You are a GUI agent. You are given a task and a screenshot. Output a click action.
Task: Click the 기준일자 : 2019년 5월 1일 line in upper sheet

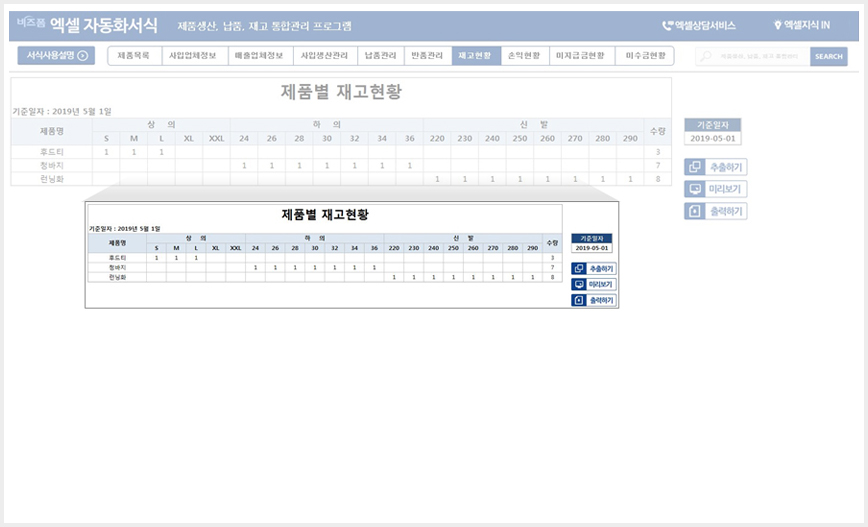(62, 112)
